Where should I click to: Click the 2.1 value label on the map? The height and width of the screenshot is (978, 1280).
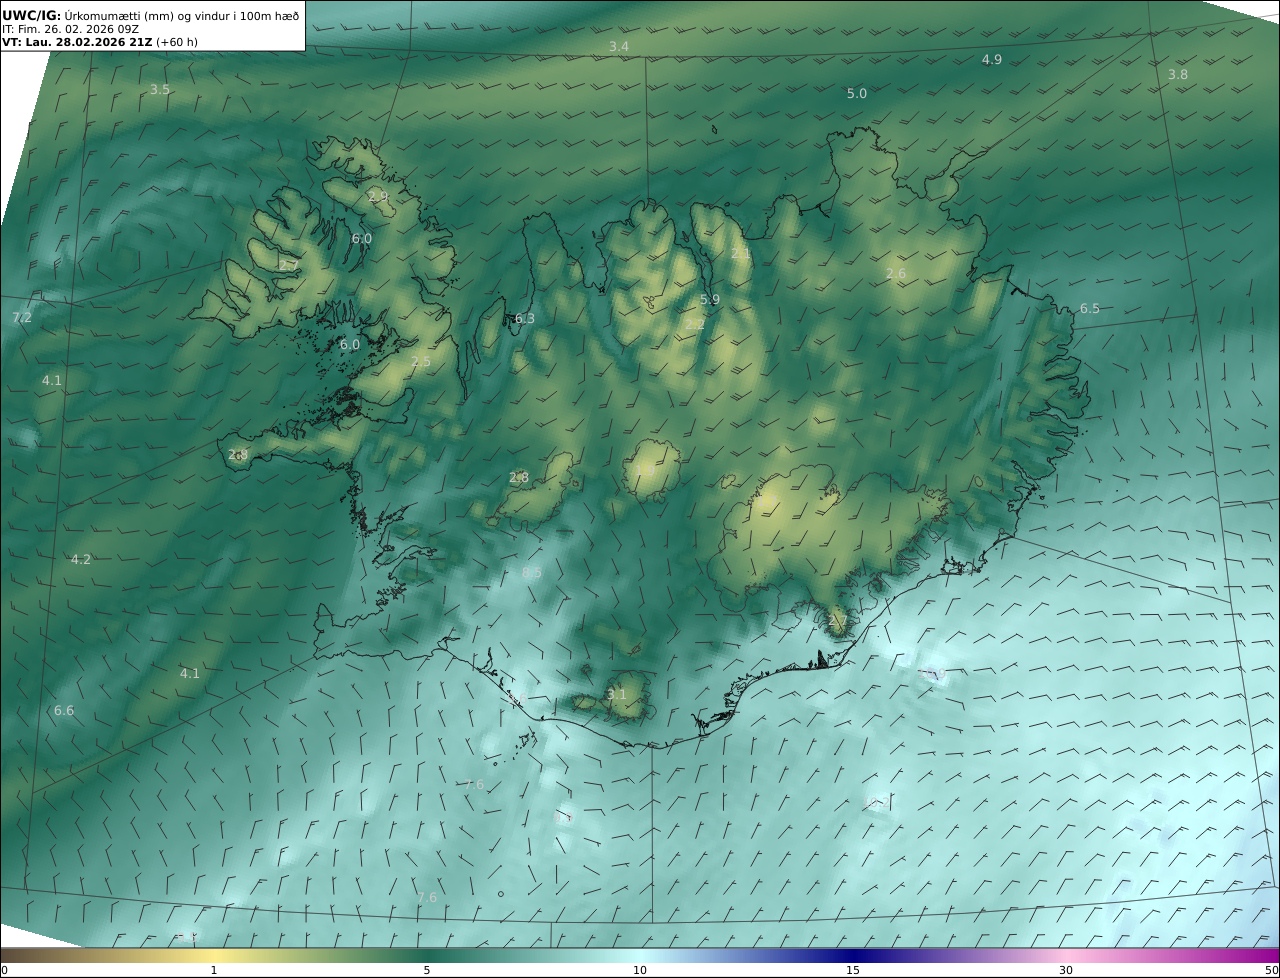coord(740,254)
